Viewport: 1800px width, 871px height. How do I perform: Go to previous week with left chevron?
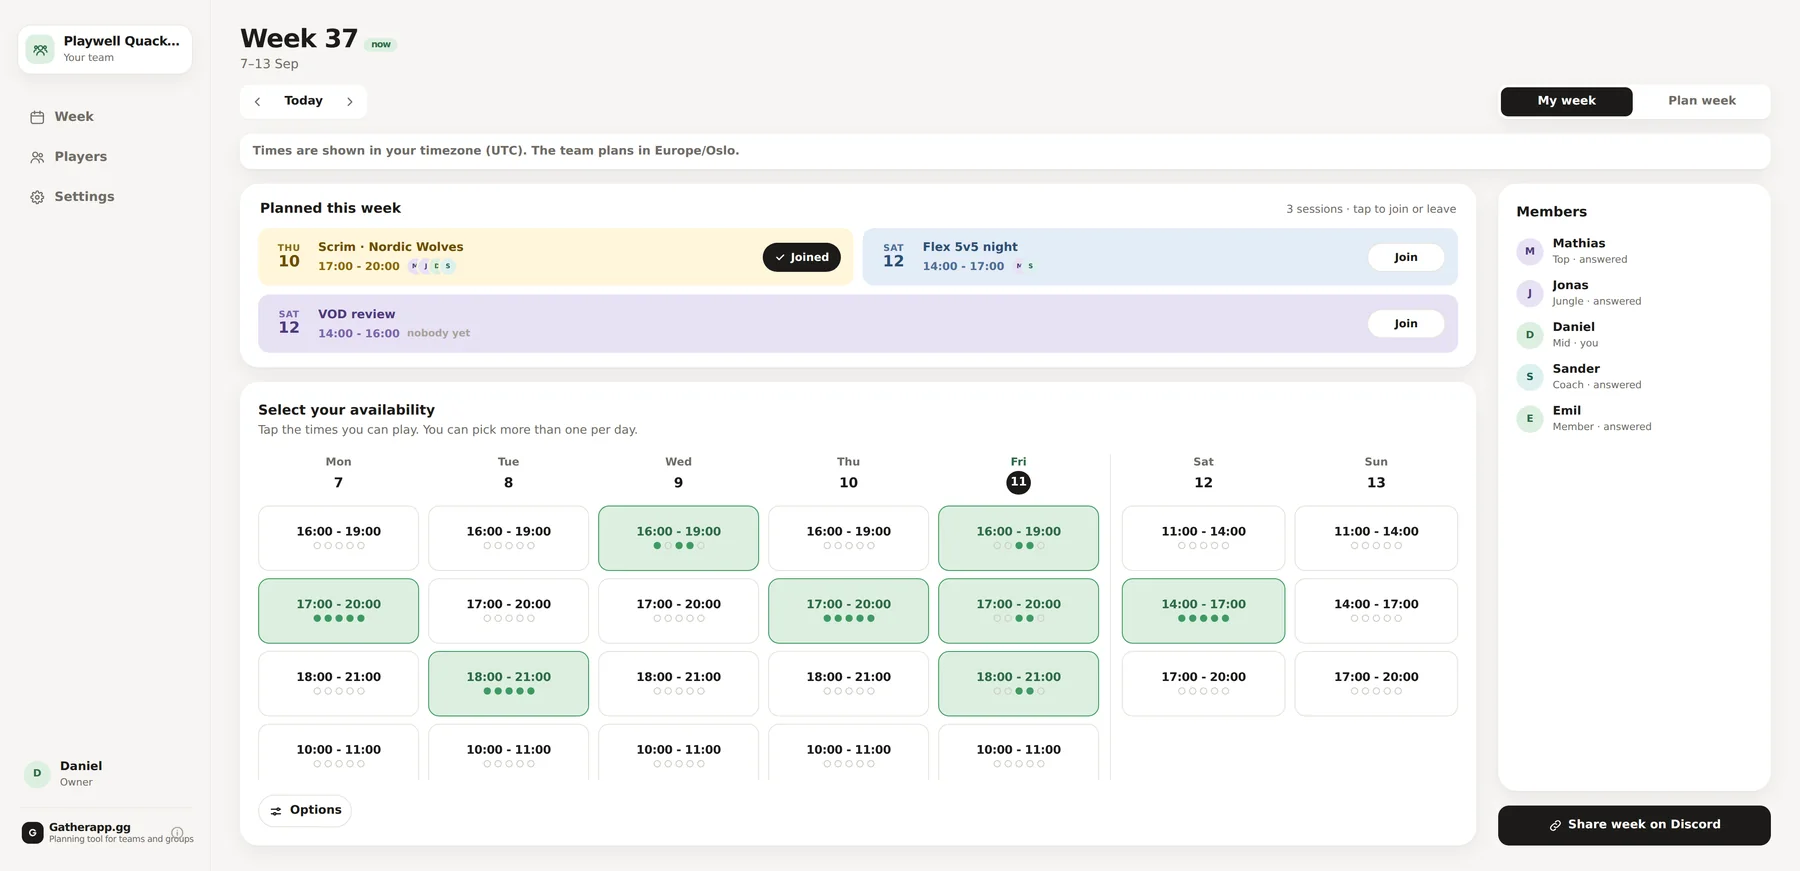point(257,101)
